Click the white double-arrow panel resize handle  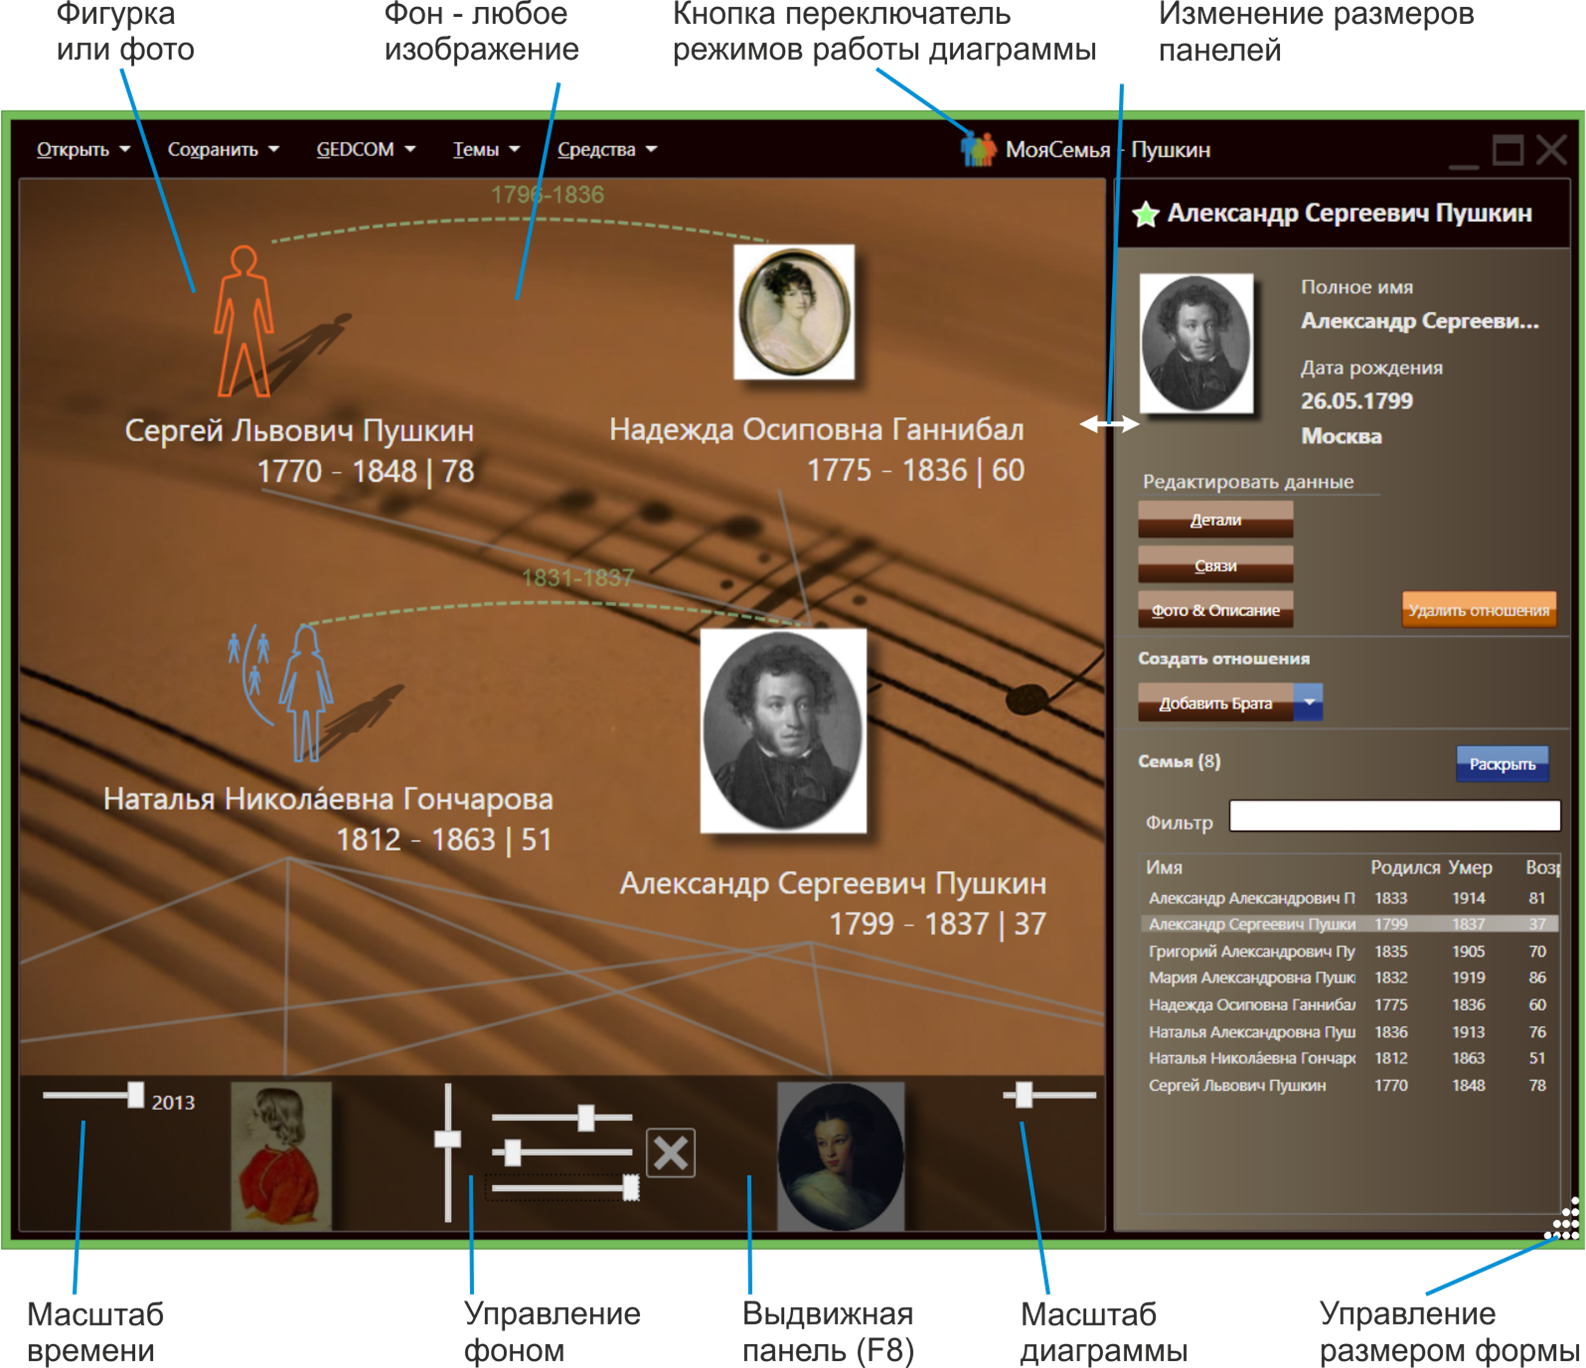pyautogui.click(x=1109, y=424)
